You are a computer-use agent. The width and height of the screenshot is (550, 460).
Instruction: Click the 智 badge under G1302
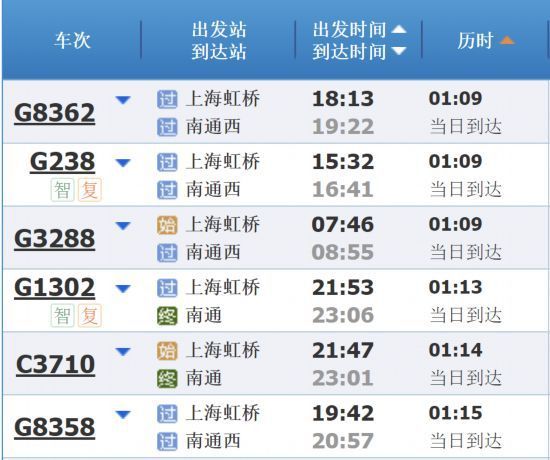(62, 315)
